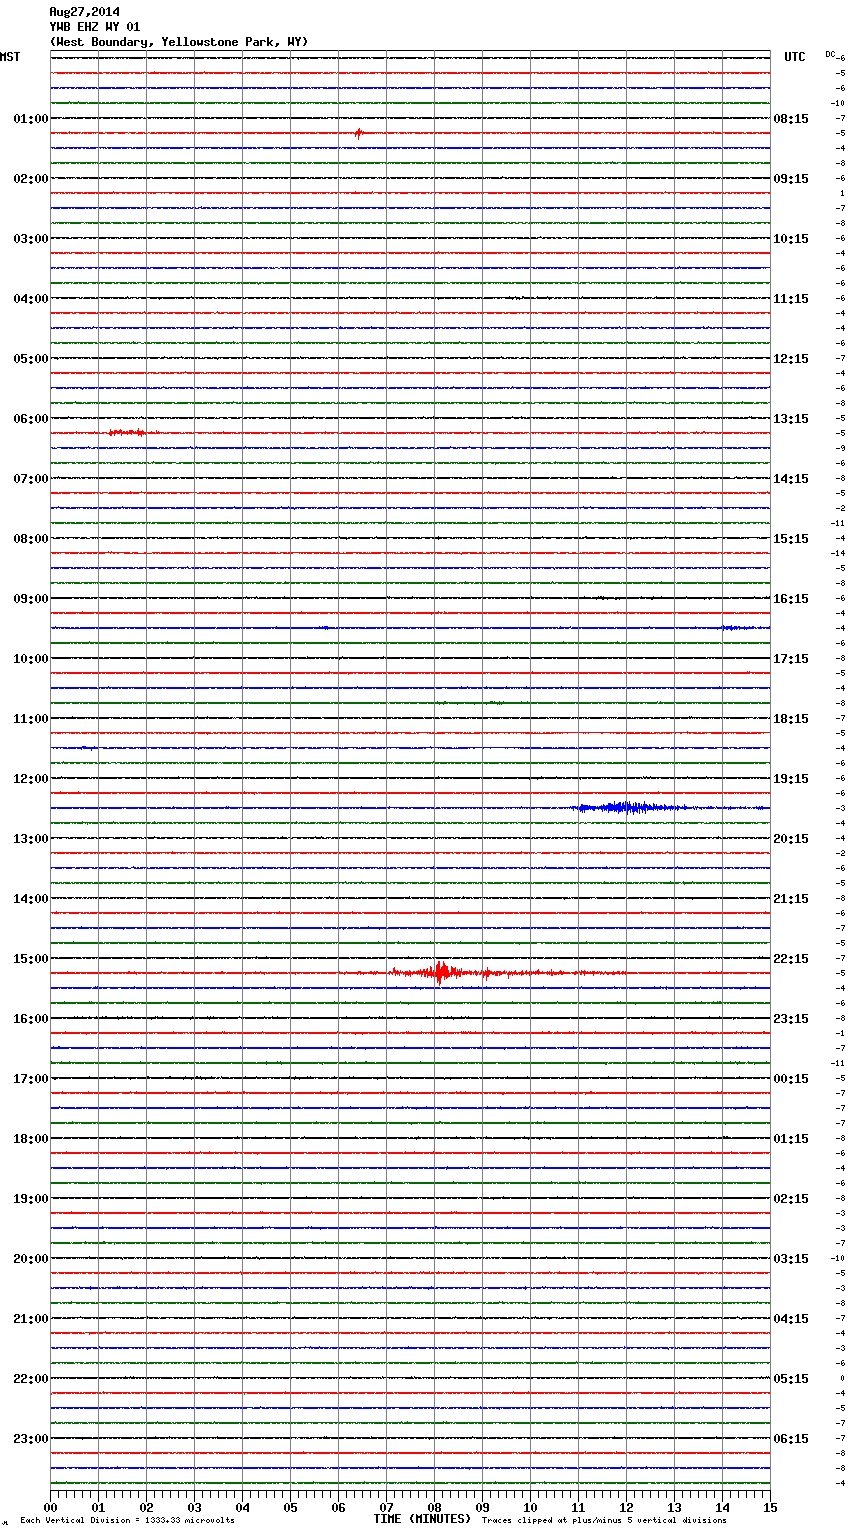This screenshot has width=850, height=1534.
Task: Click the TIME (MINUTES) axis title
Action: point(422,1519)
